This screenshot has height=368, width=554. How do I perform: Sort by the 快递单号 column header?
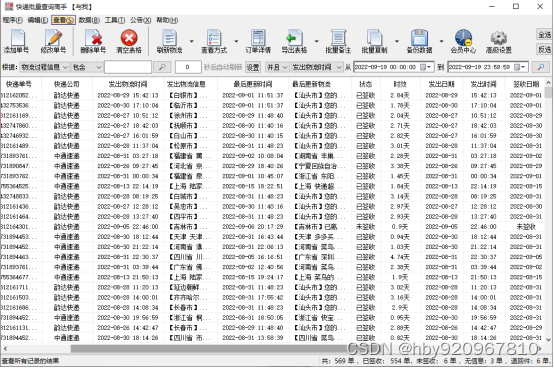pyautogui.click(x=19, y=84)
